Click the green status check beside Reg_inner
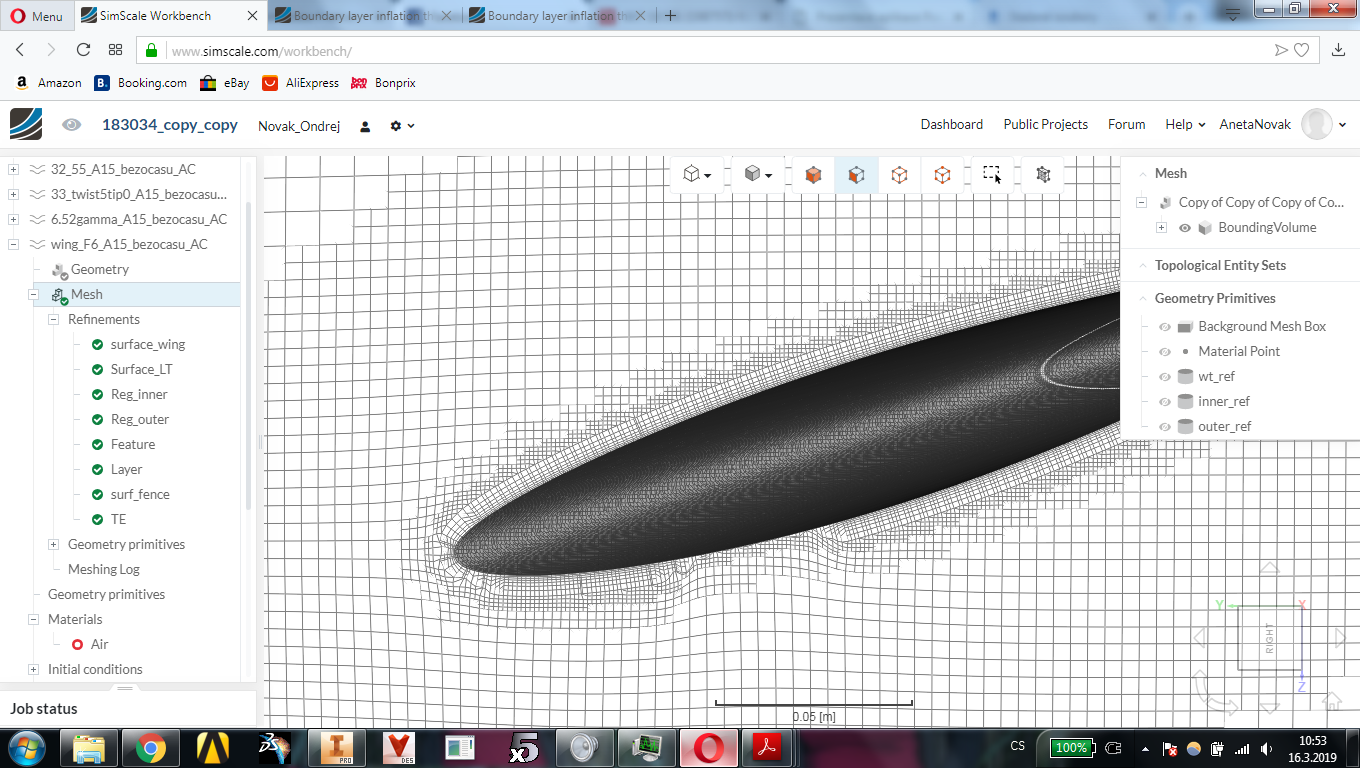Image resolution: width=1360 pixels, height=768 pixels. [97, 394]
